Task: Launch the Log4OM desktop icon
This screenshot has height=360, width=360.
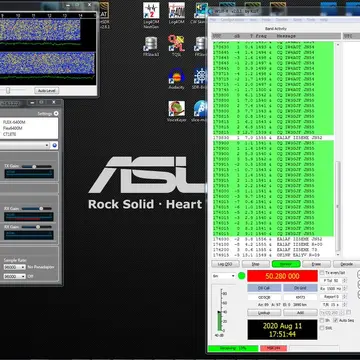Action: pyautogui.click(x=176, y=14)
